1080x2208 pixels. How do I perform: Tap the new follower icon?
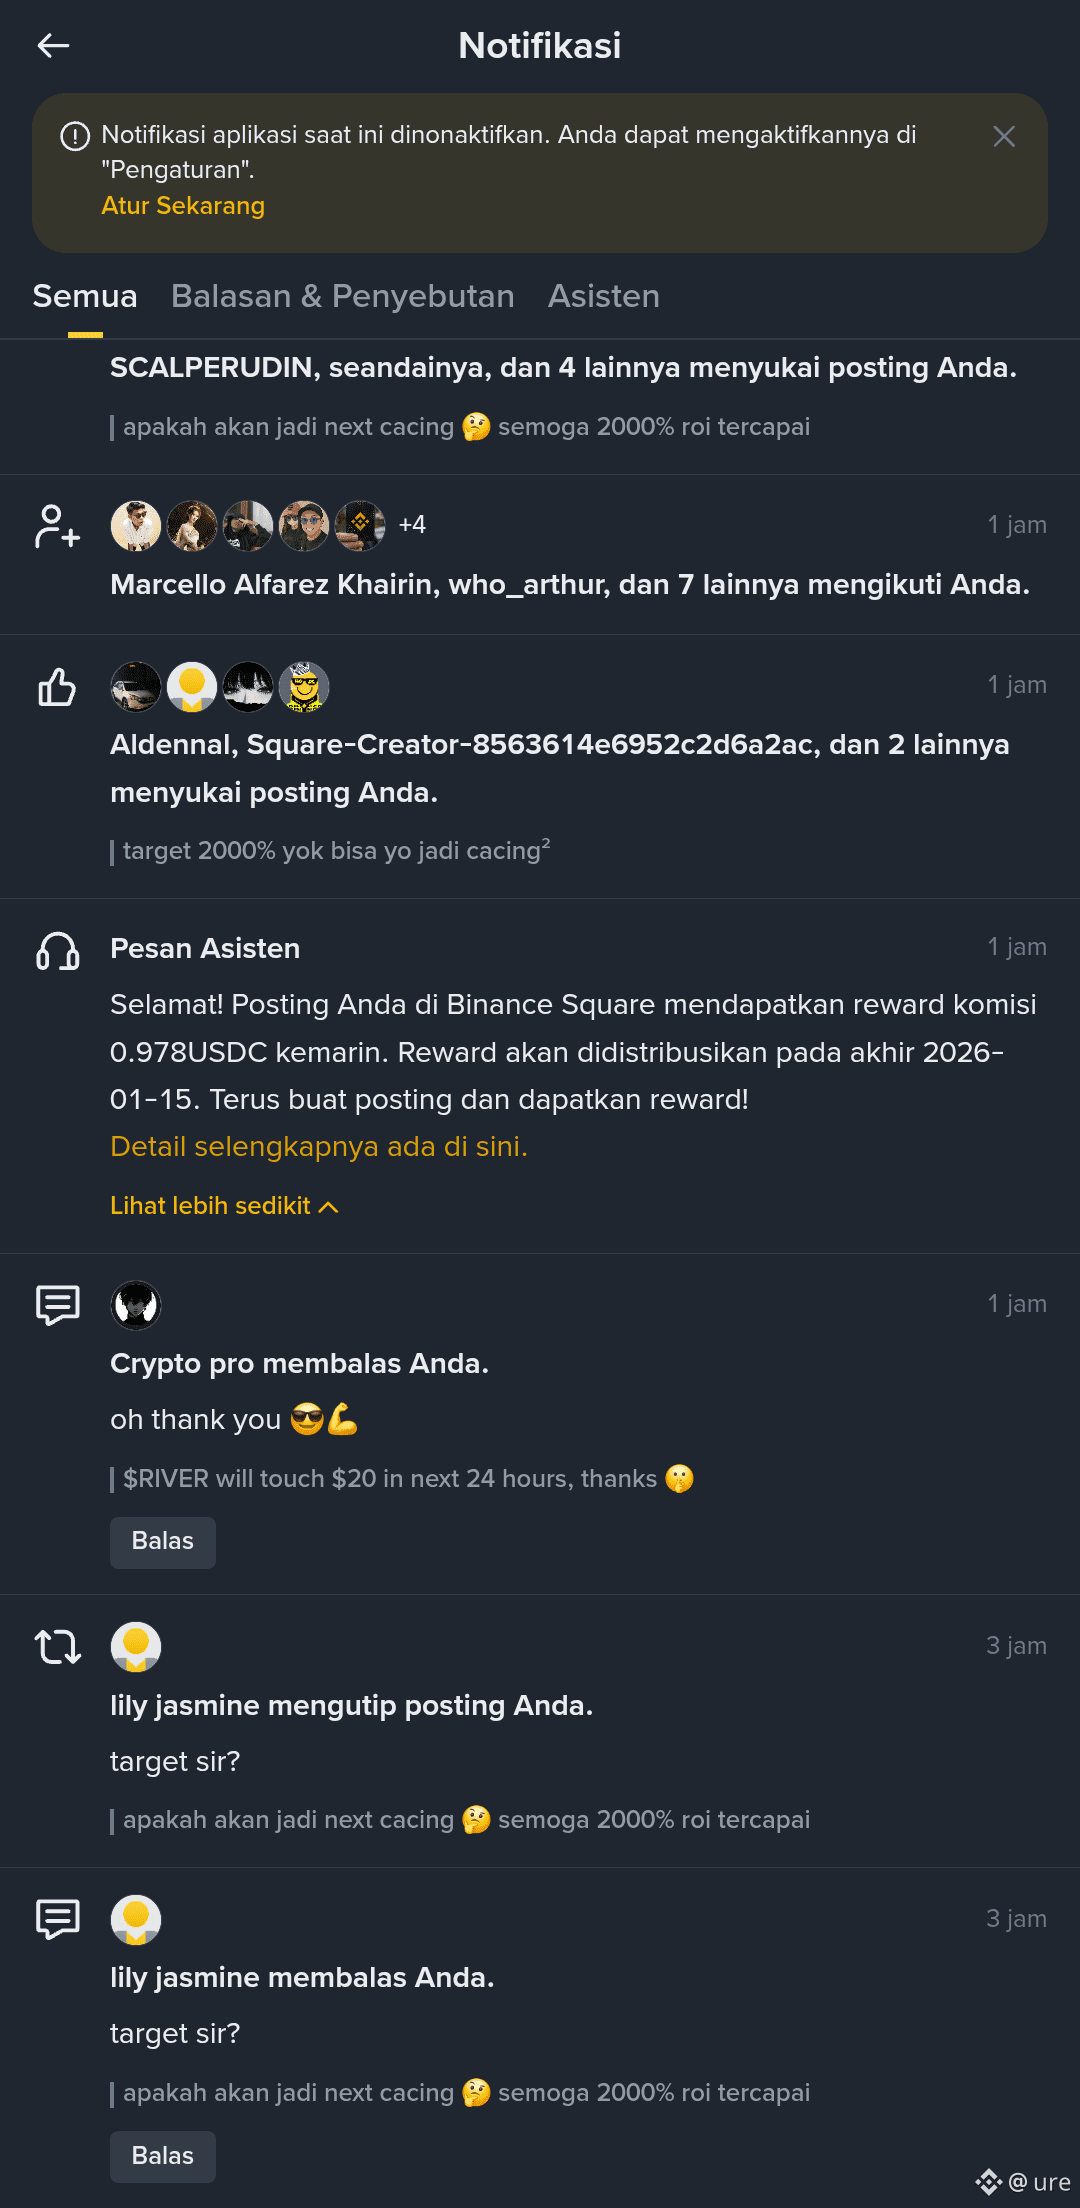click(x=58, y=526)
